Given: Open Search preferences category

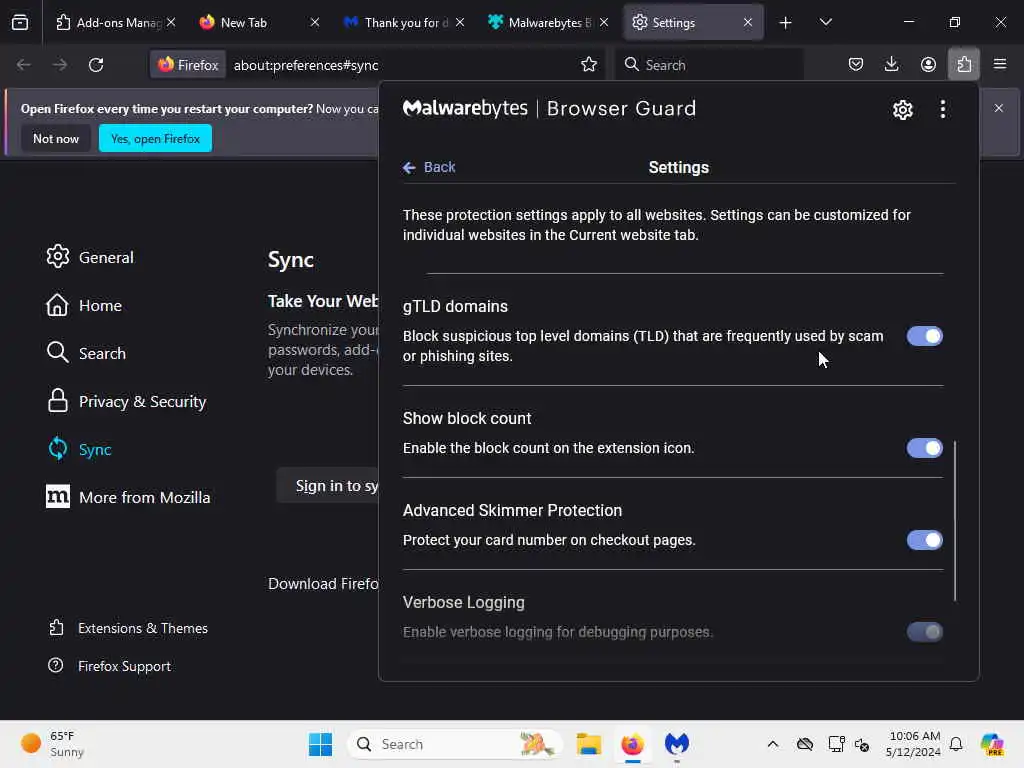Looking at the screenshot, I should [86, 353].
